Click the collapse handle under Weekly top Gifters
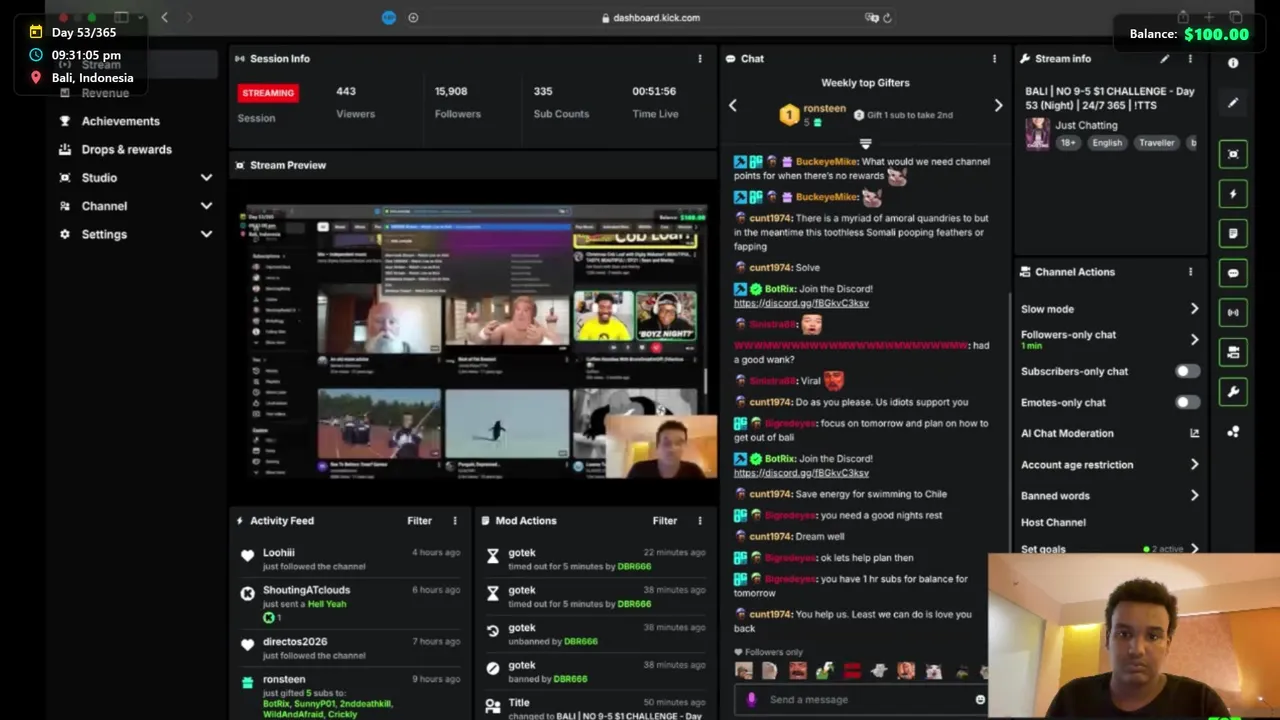 tap(865, 144)
